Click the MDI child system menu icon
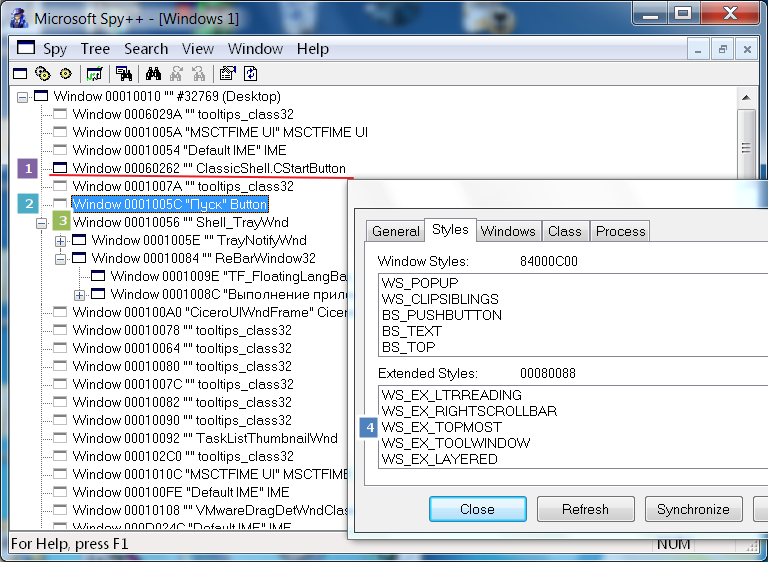 [x=26, y=48]
